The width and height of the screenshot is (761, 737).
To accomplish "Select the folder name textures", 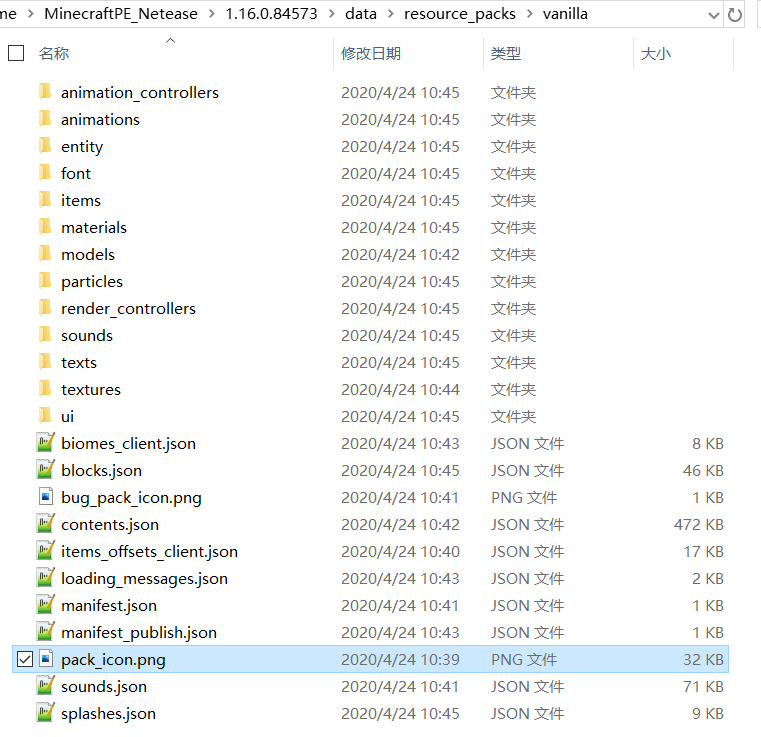I will pos(91,389).
